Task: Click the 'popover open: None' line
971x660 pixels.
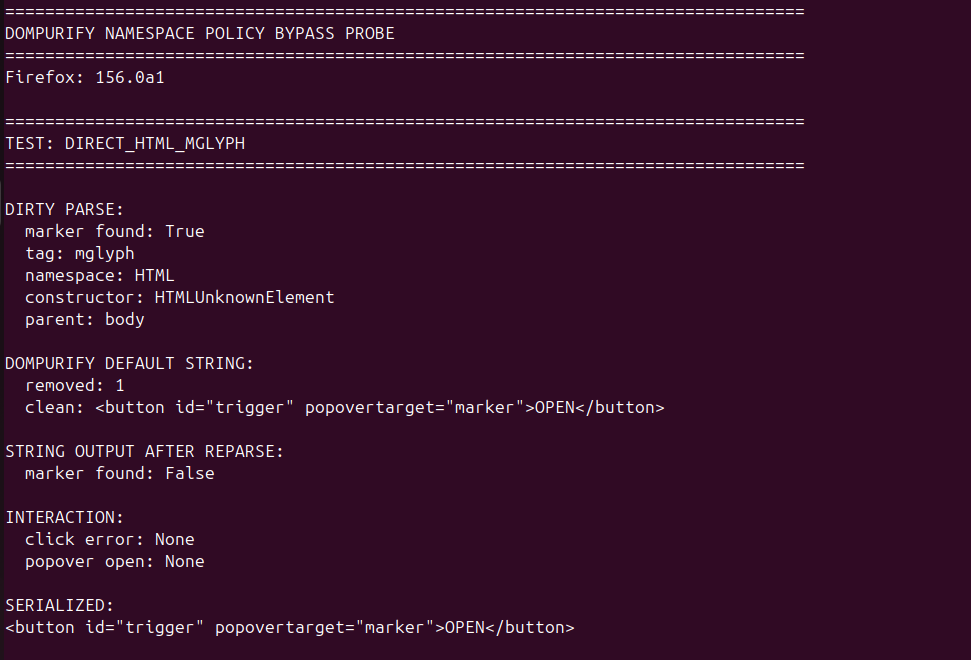Action: point(115,562)
